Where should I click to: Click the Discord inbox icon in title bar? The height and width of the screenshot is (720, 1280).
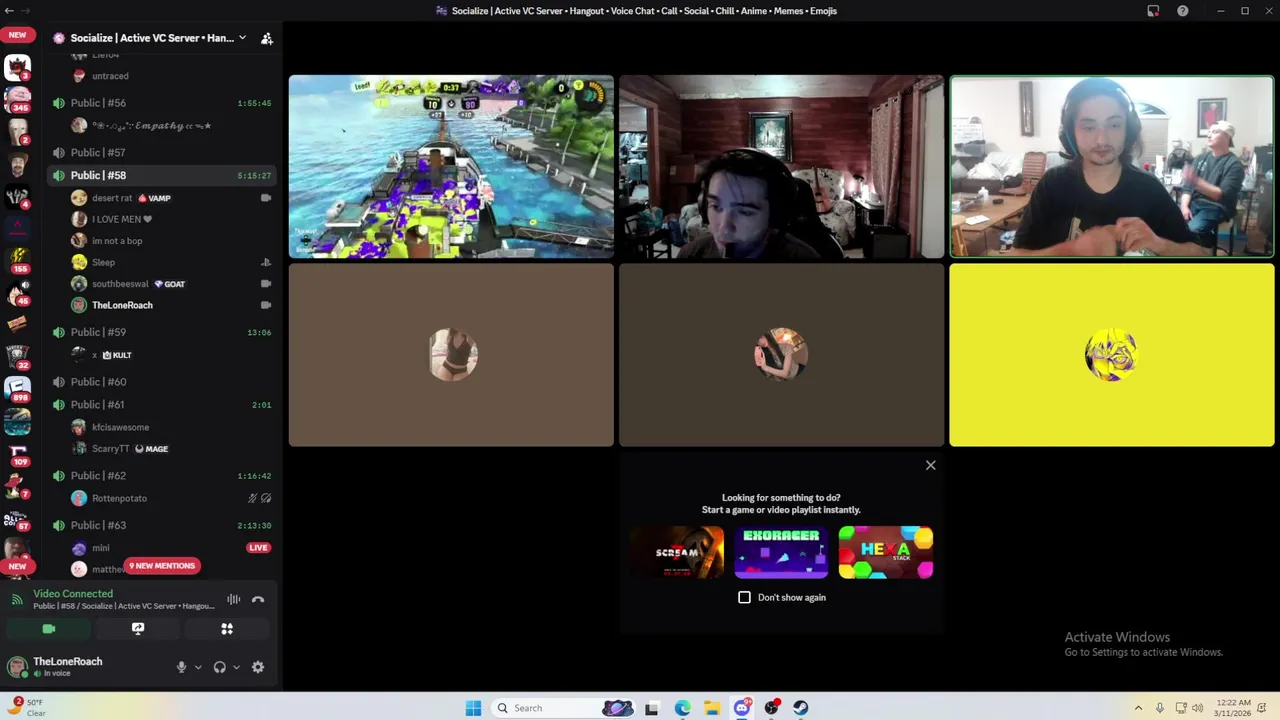(x=1153, y=11)
